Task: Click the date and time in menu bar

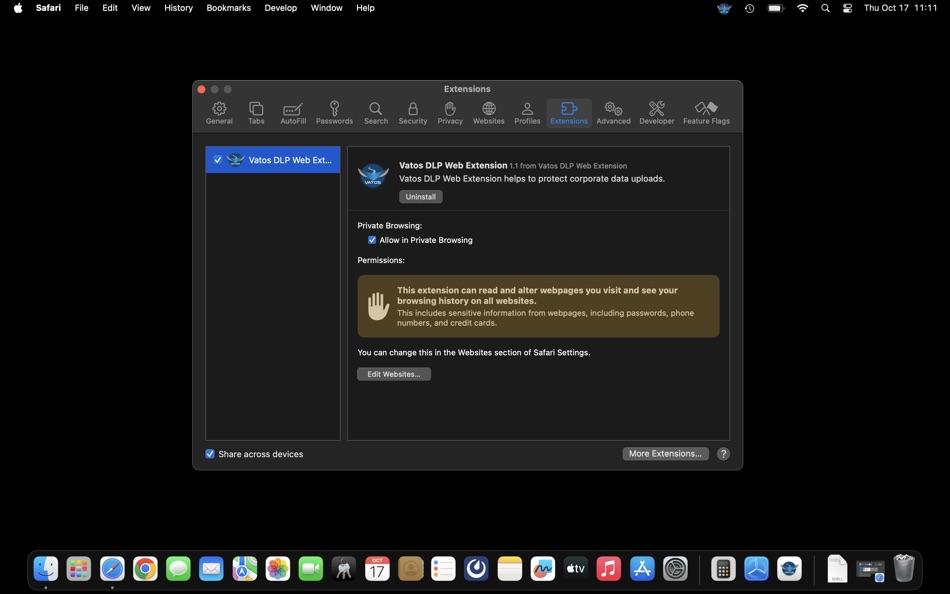Action: click(x=900, y=8)
